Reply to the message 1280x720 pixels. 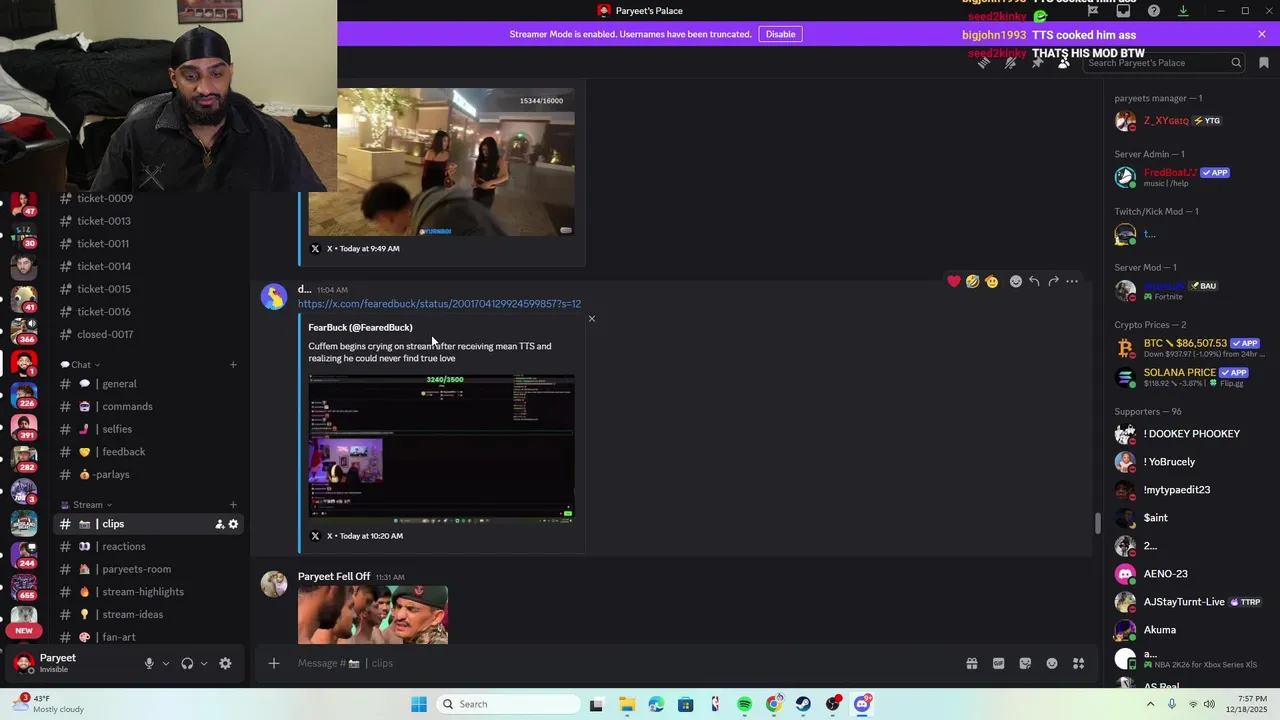coord(1034,282)
